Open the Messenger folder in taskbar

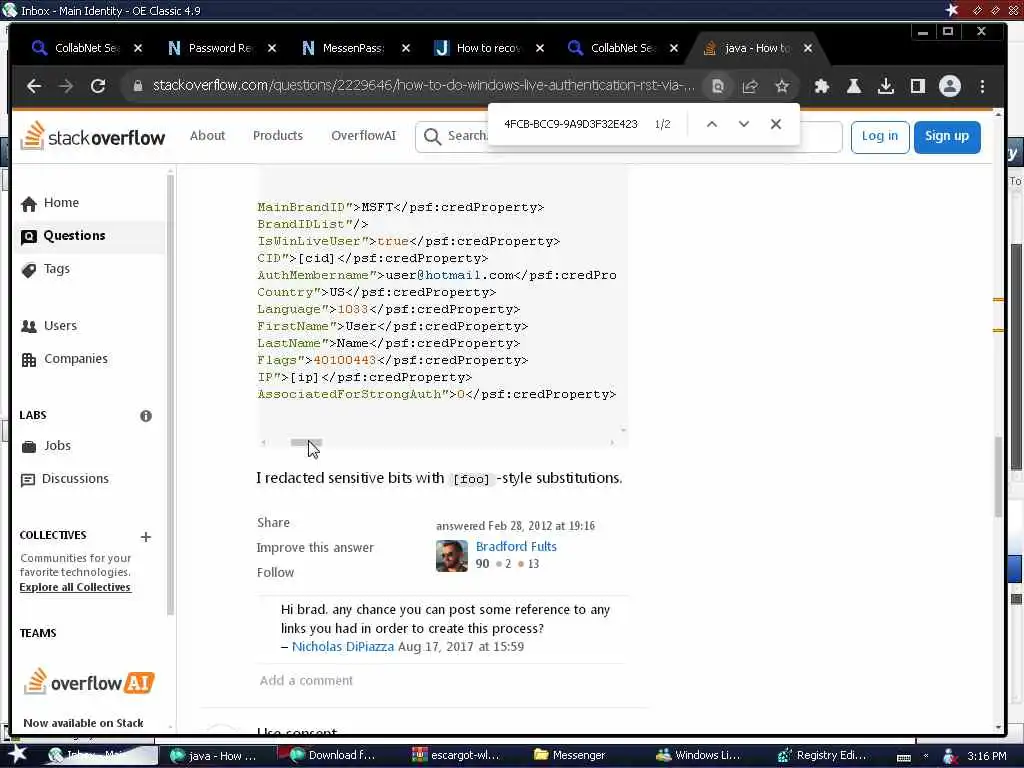(x=570, y=756)
